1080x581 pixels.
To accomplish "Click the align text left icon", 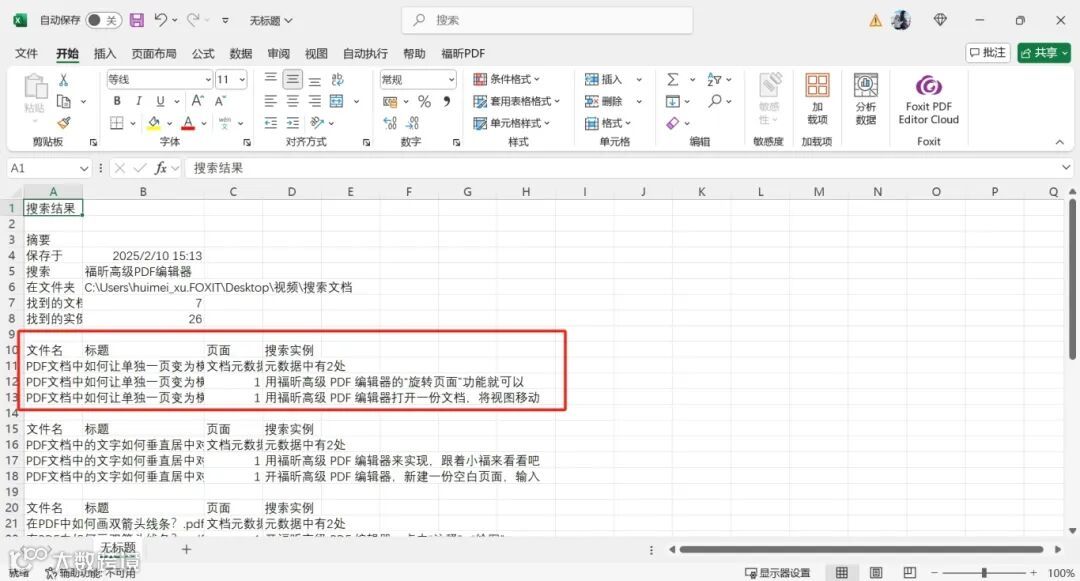I will (x=271, y=101).
